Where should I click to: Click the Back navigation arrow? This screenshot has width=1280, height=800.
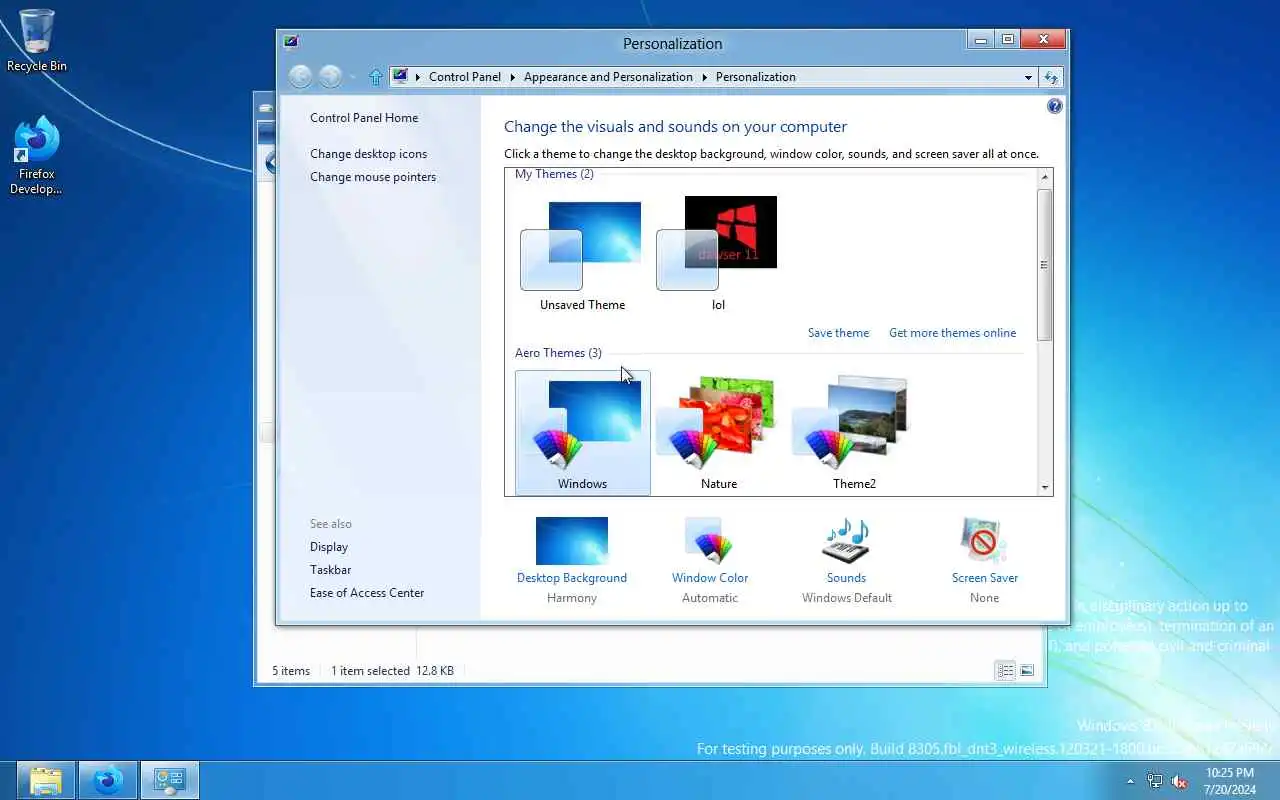tap(300, 76)
